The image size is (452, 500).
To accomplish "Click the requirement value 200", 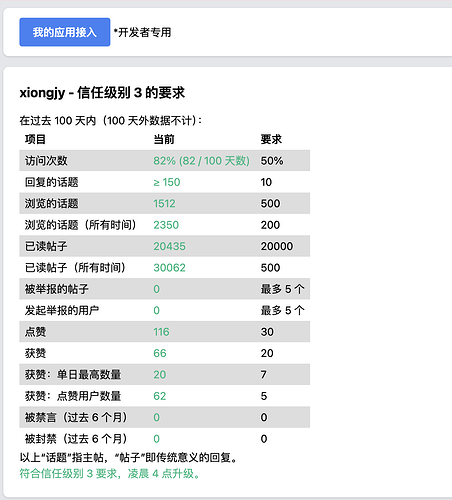I will tap(270, 225).
